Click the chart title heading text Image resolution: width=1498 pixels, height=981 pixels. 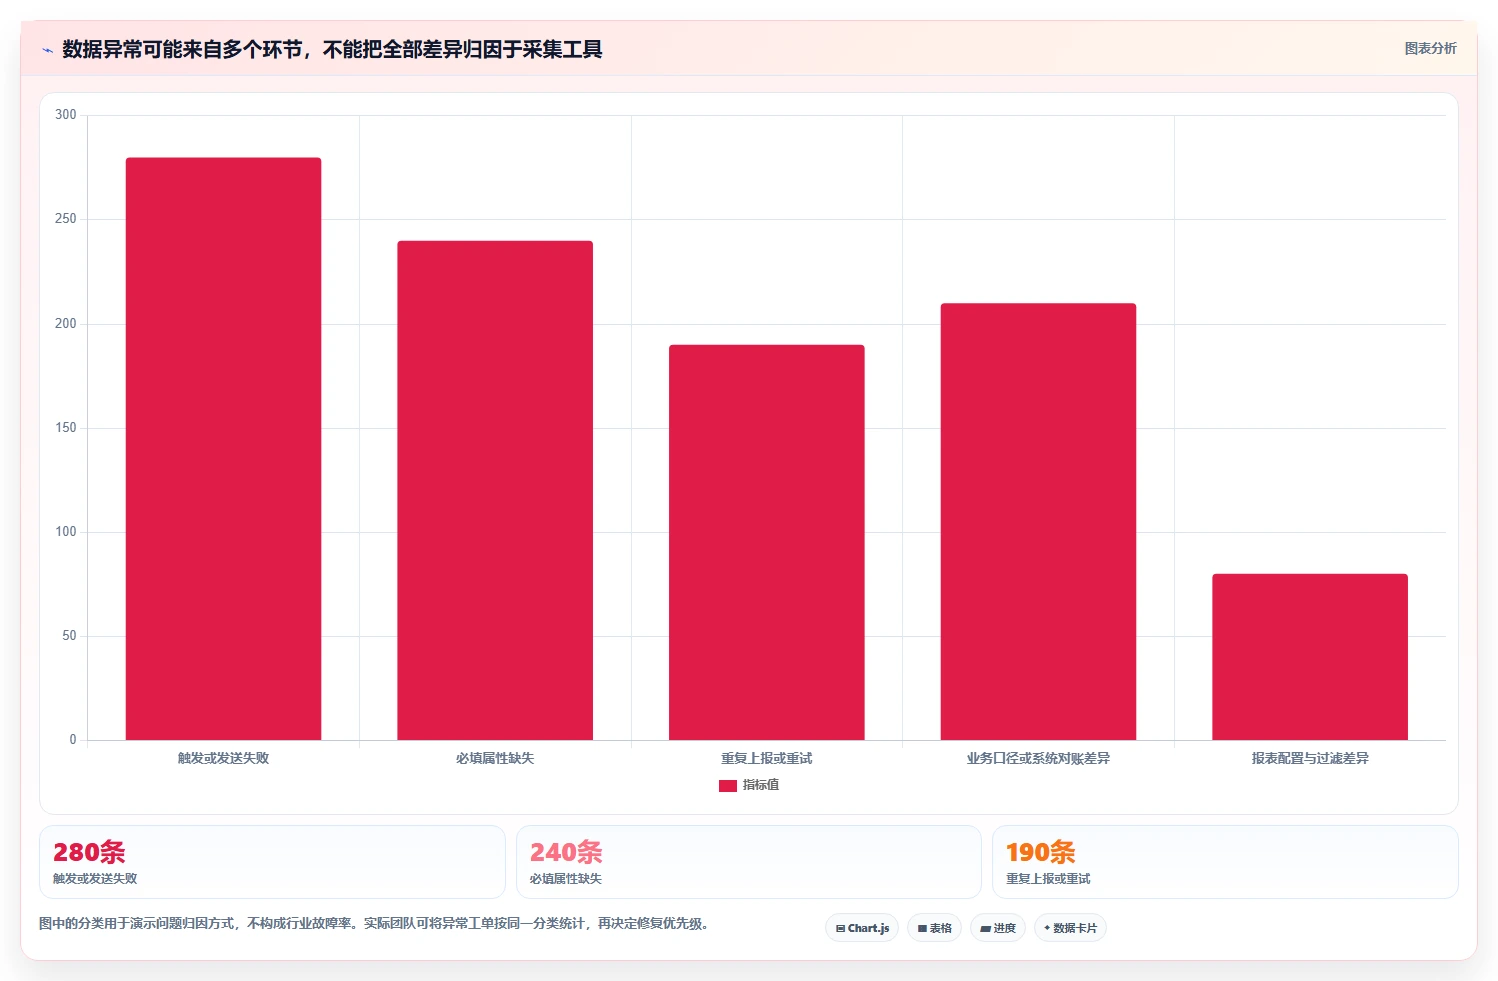pyautogui.click(x=332, y=50)
